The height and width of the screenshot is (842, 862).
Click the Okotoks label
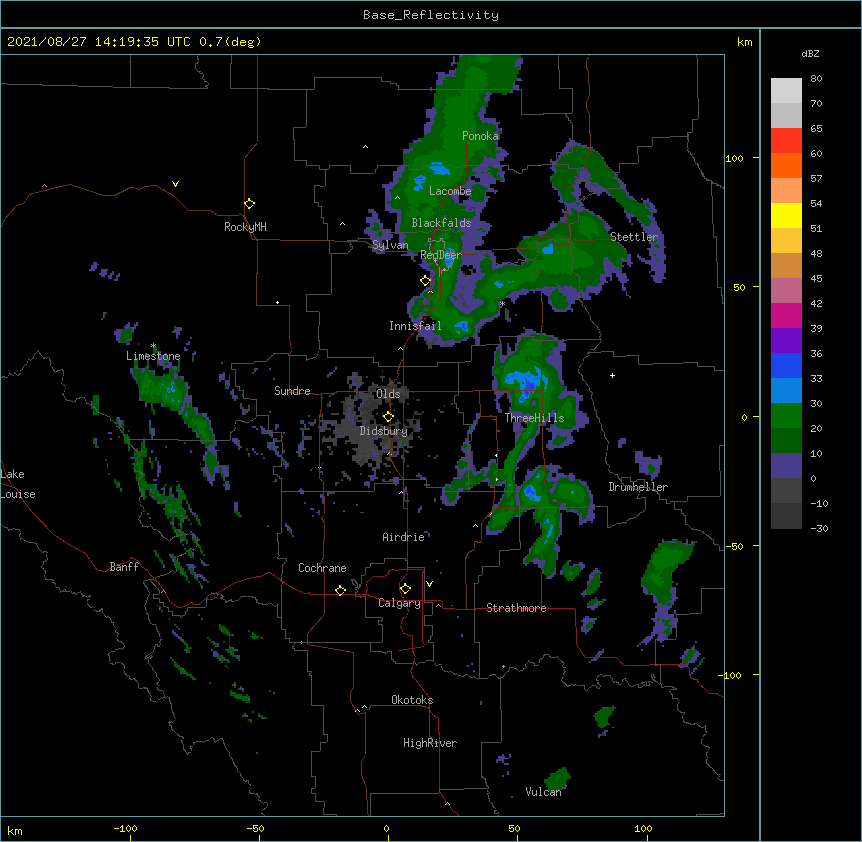point(412,700)
